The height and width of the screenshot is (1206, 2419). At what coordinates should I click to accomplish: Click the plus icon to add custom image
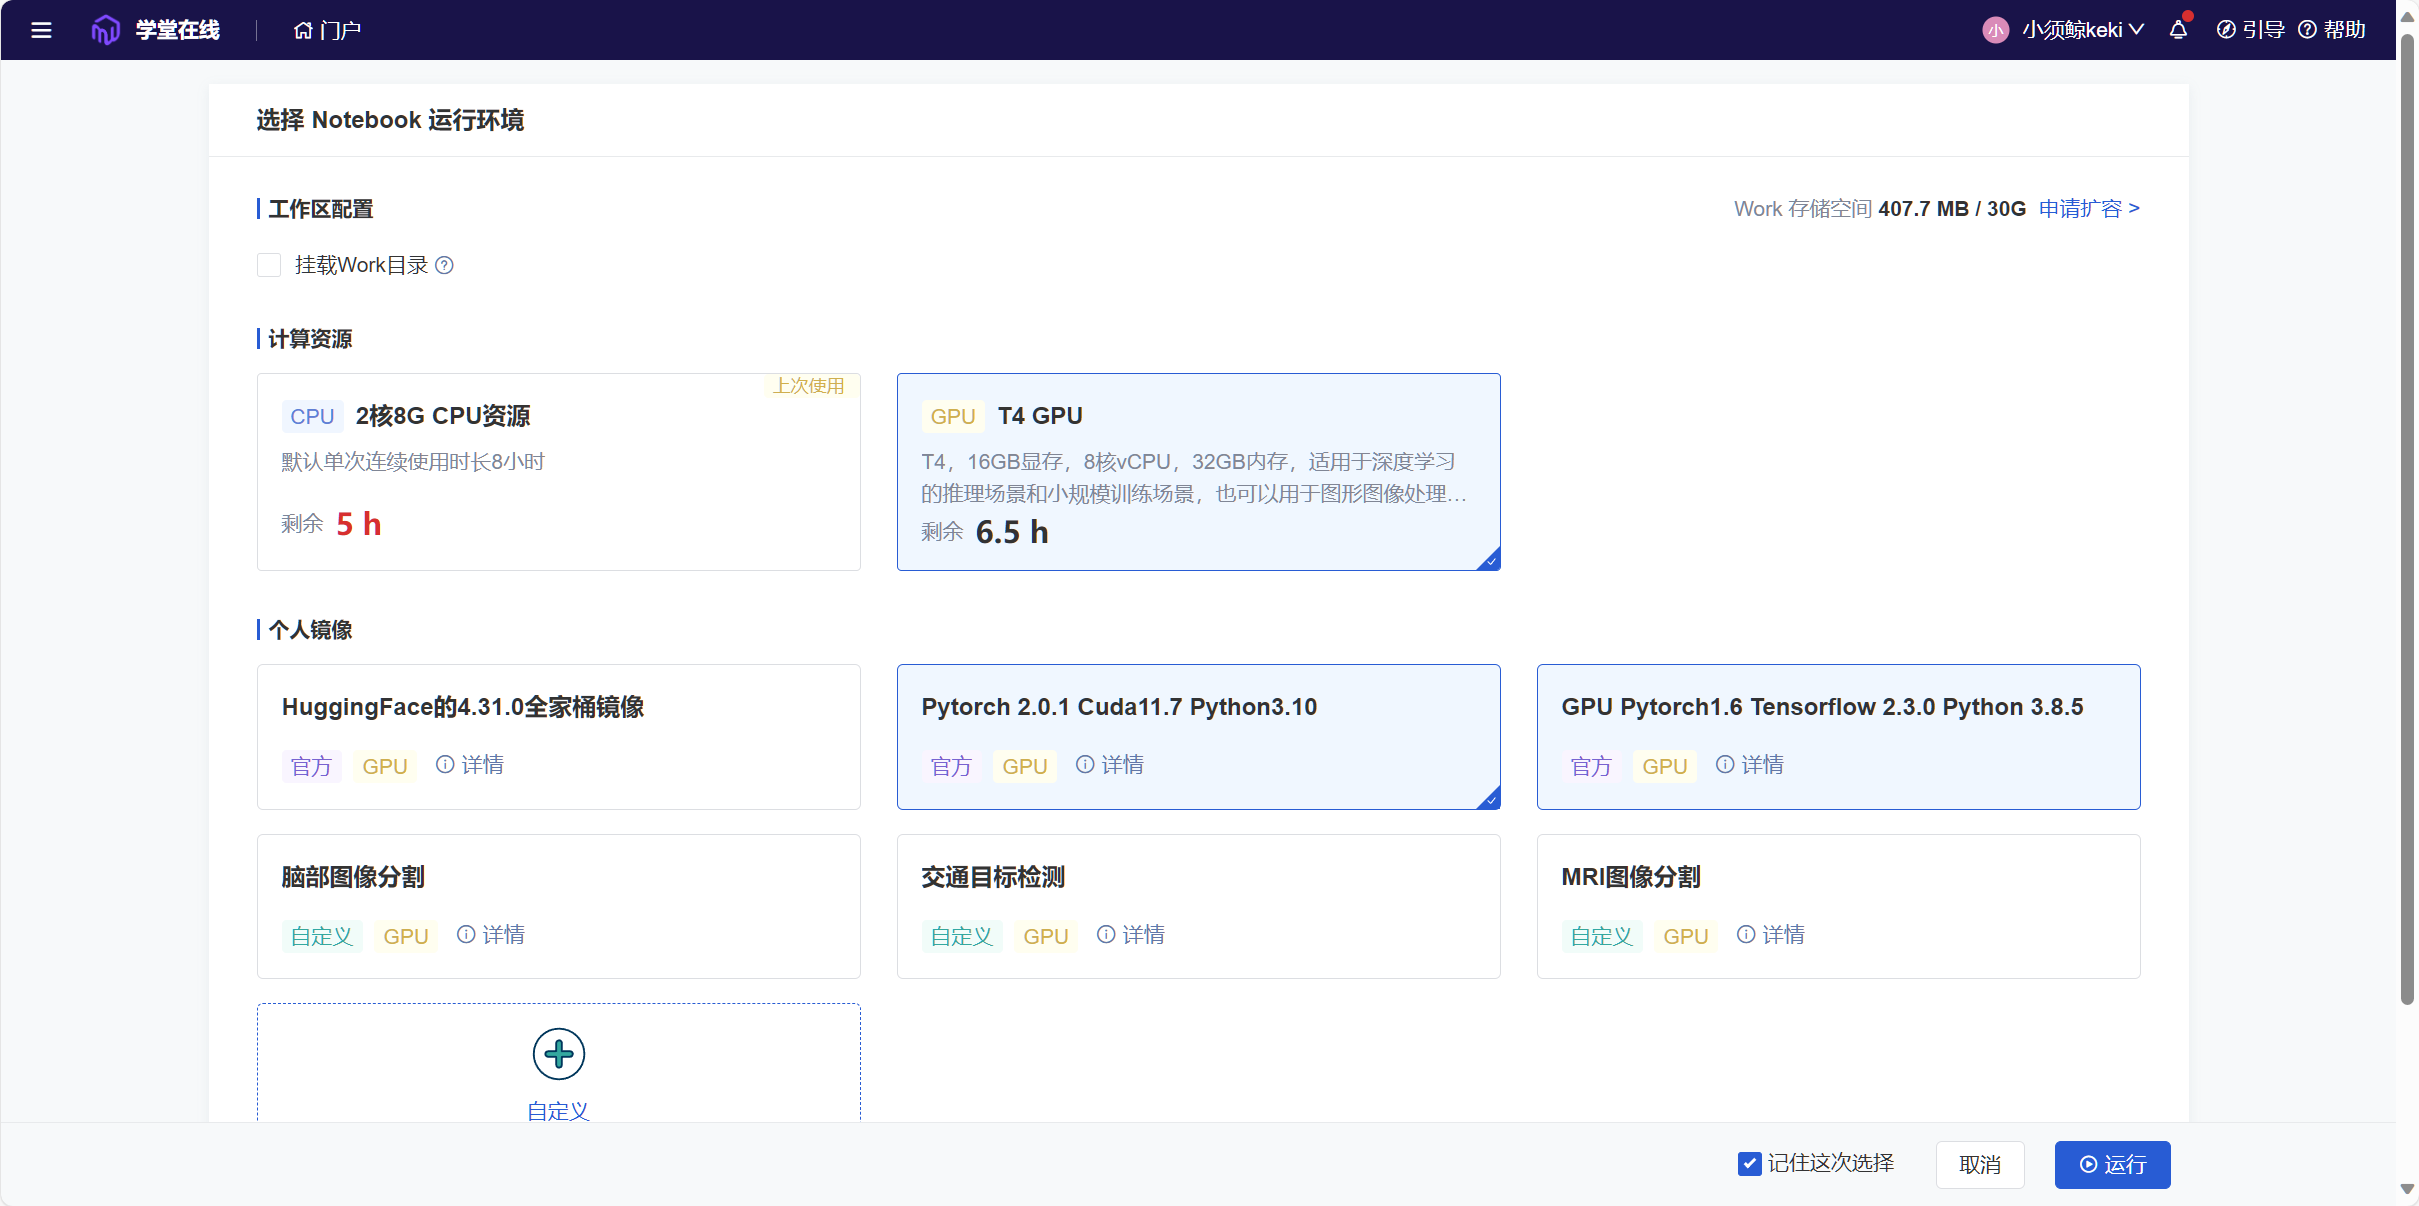coord(558,1054)
